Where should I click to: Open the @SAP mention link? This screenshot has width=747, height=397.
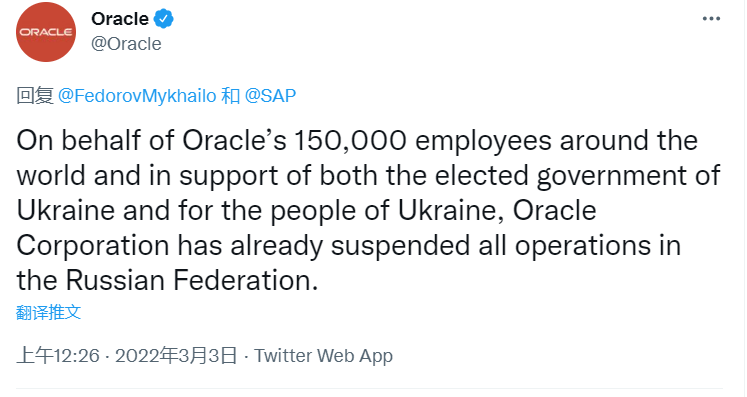tap(270, 96)
